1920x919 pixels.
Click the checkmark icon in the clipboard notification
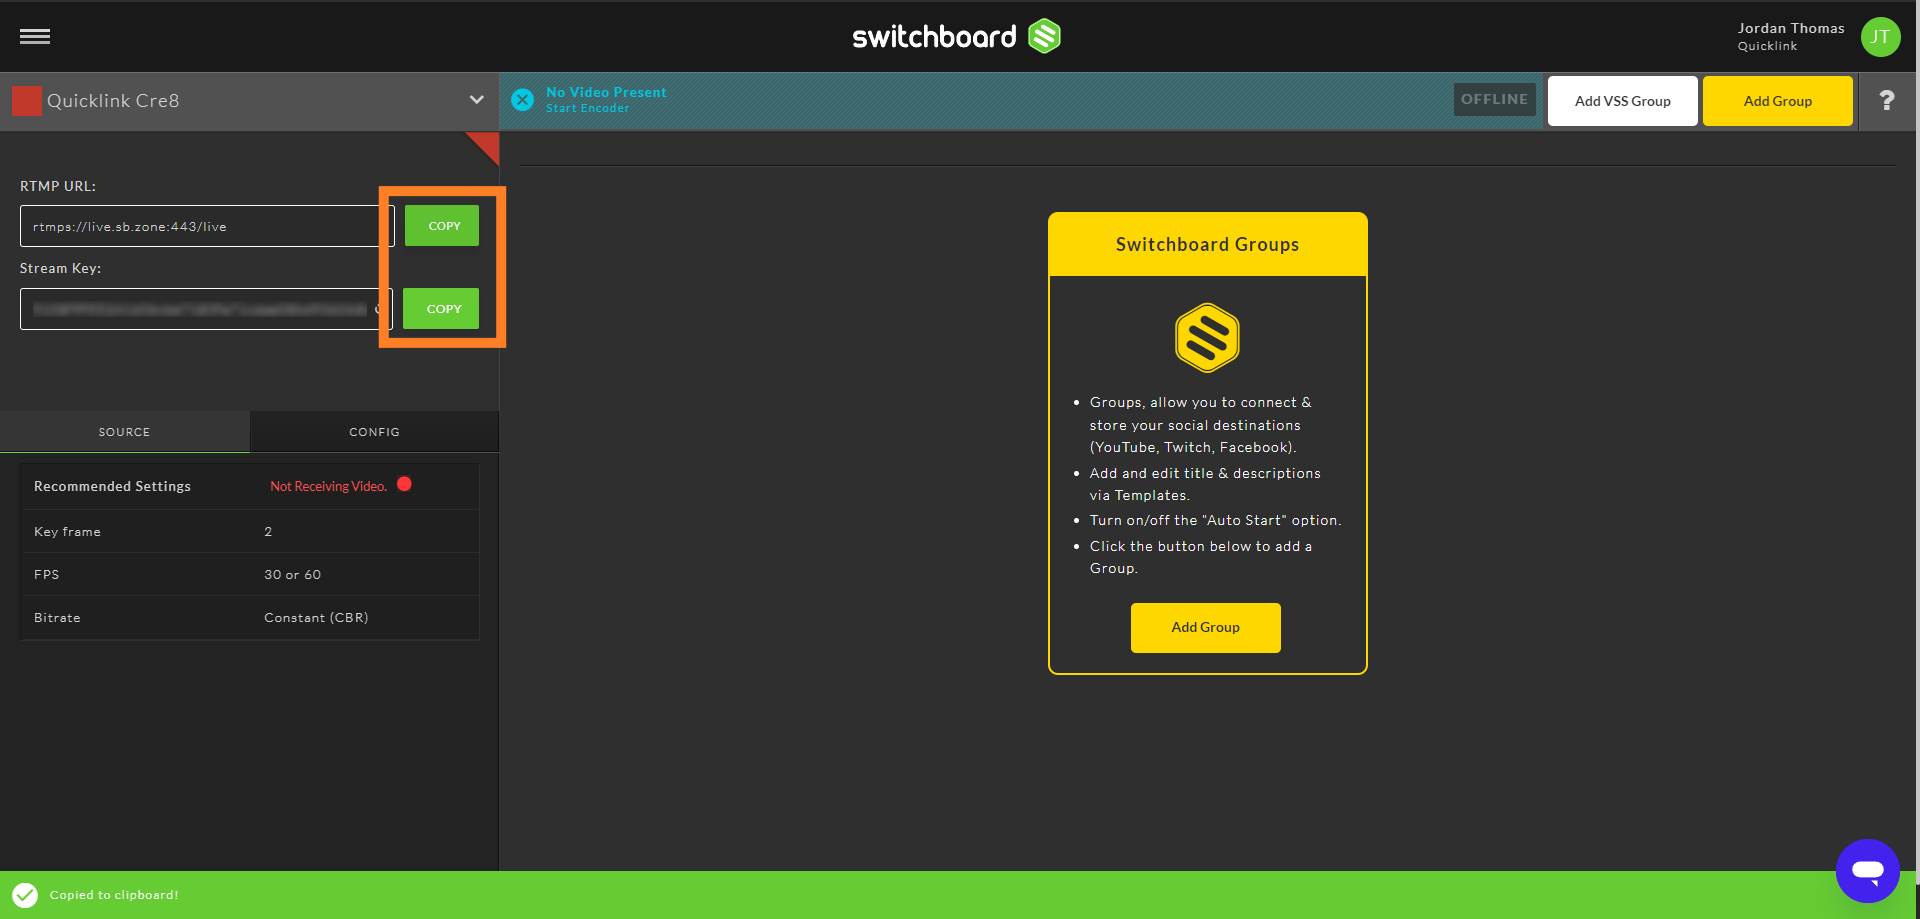click(25, 895)
